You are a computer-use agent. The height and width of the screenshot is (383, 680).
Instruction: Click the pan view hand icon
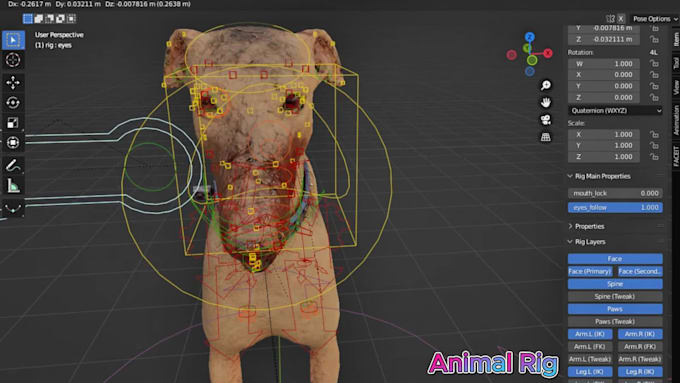click(546, 102)
